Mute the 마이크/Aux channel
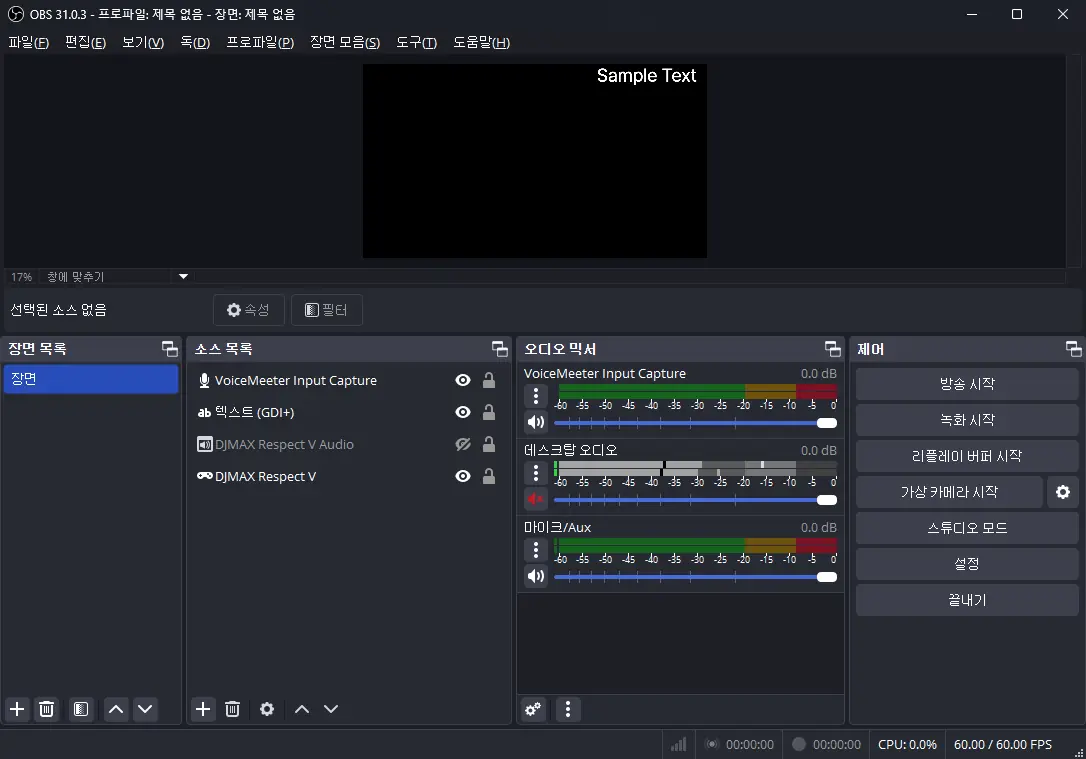Viewport: 1086px width, 759px height. [535, 575]
